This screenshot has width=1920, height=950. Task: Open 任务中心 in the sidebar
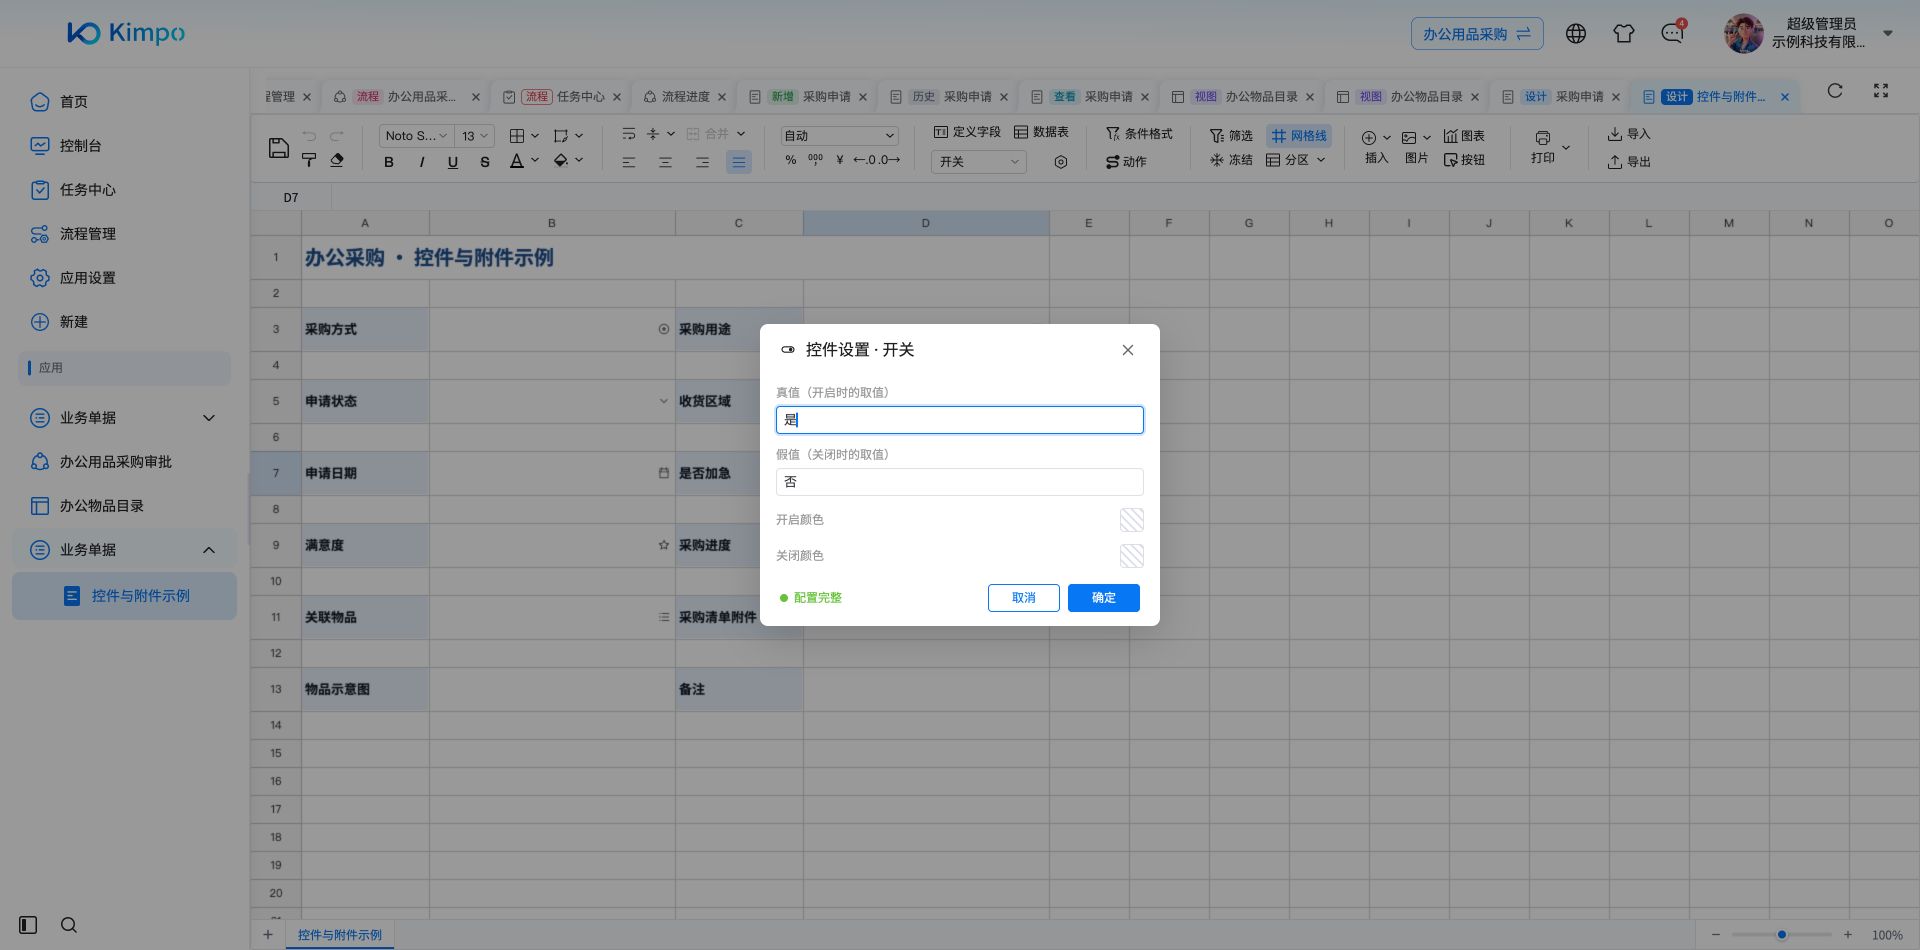tap(87, 190)
